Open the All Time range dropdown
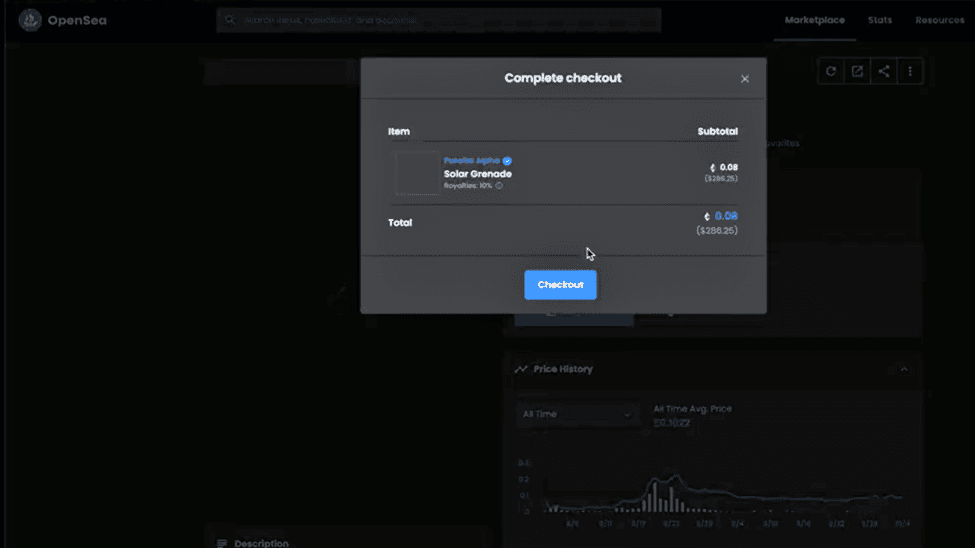 [576, 414]
